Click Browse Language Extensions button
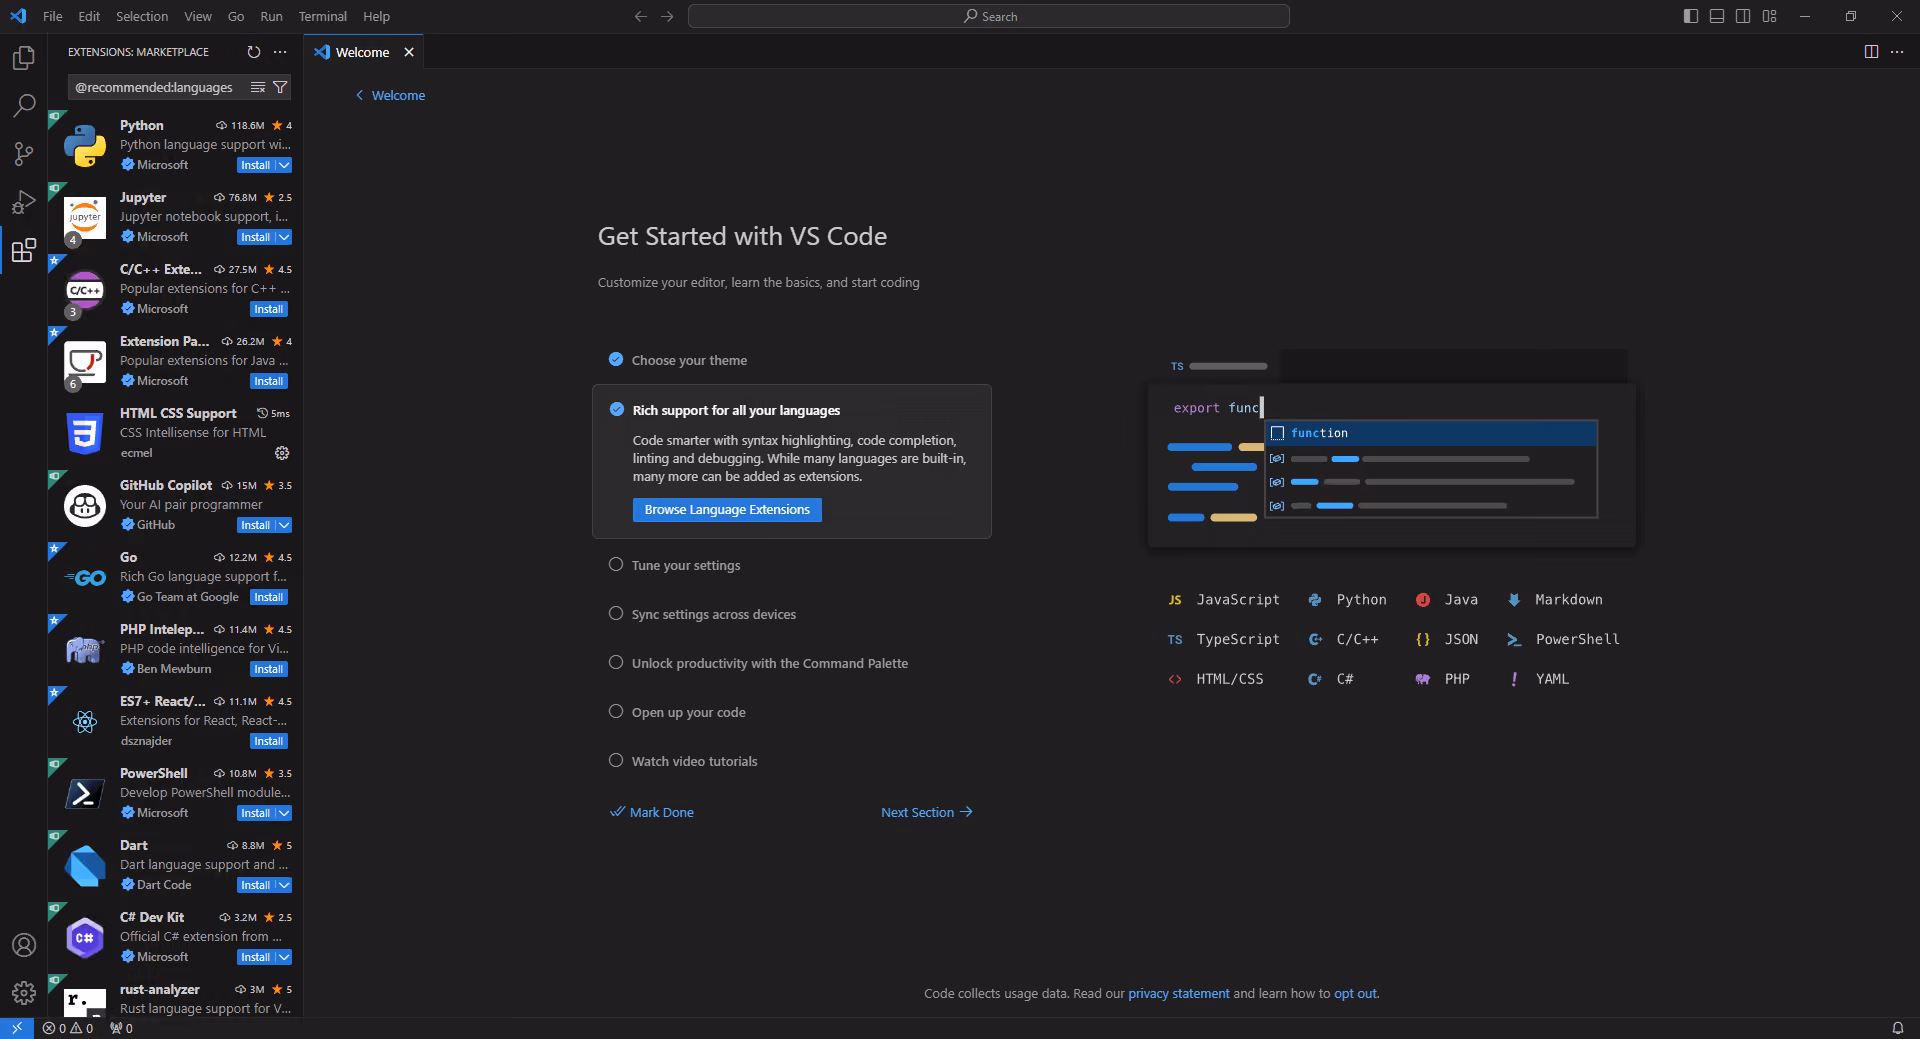This screenshot has width=1920, height=1039. [727, 510]
